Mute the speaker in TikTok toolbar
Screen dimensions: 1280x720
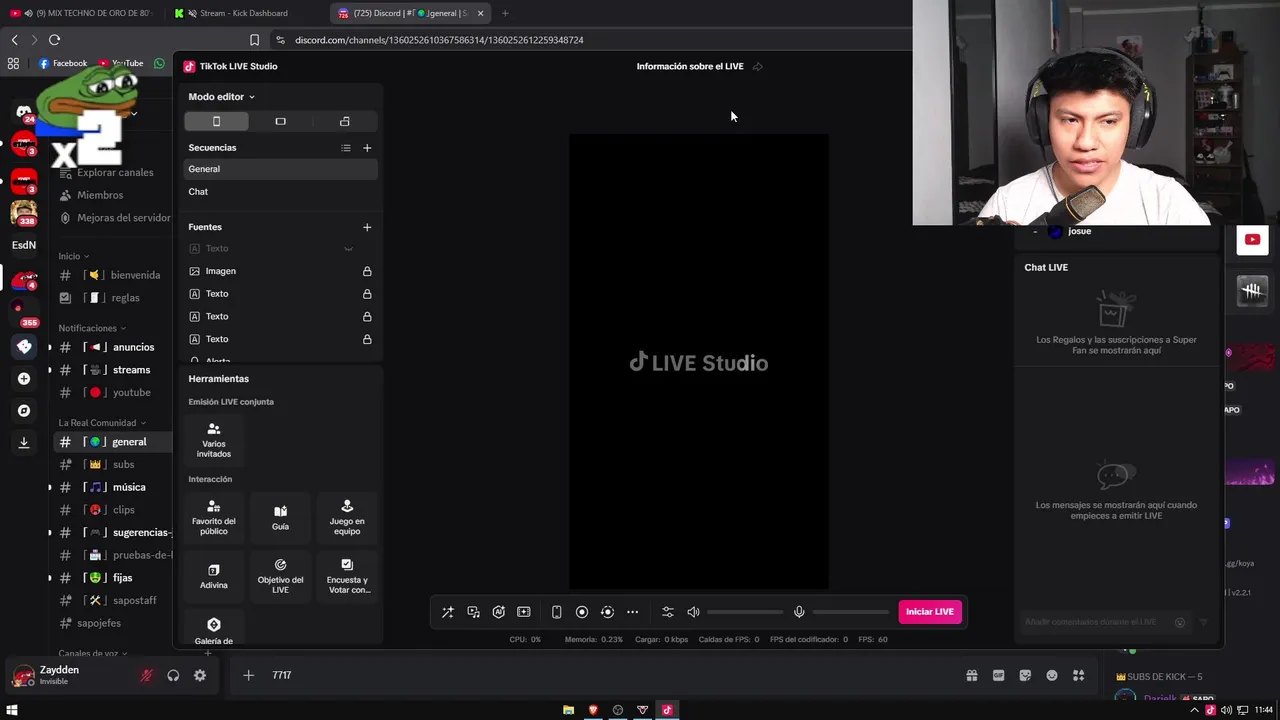click(x=693, y=612)
